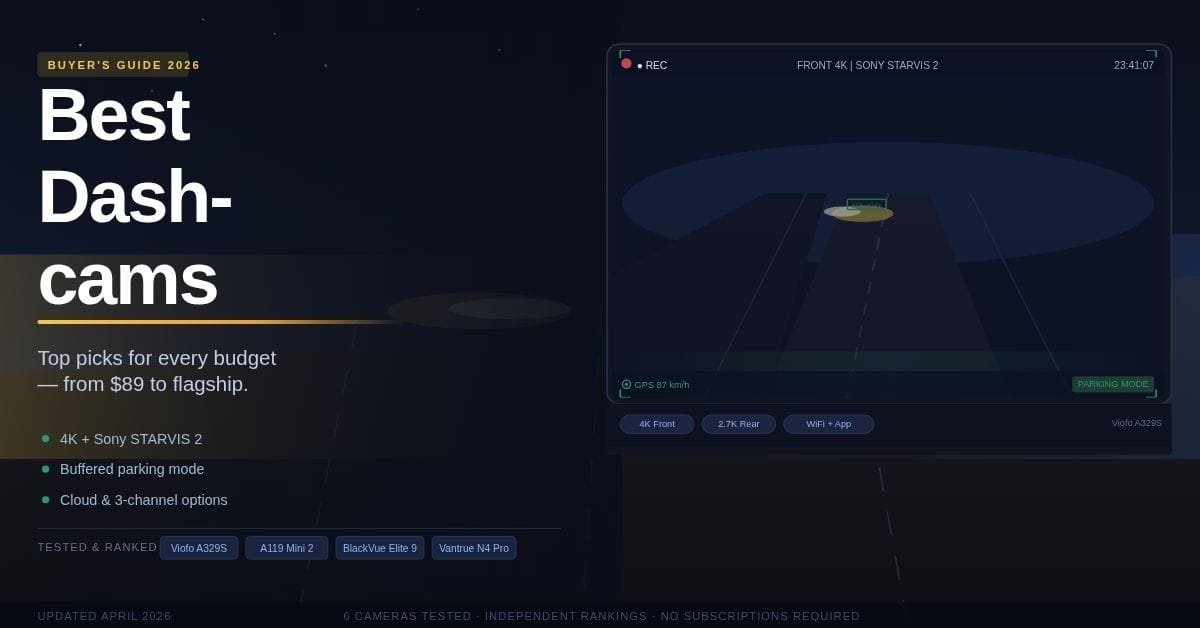Click the BUYER'S GUIDE 2026 badge
The width and height of the screenshot is (1200, 628).
pyautogui.click(x=113, y=65)
